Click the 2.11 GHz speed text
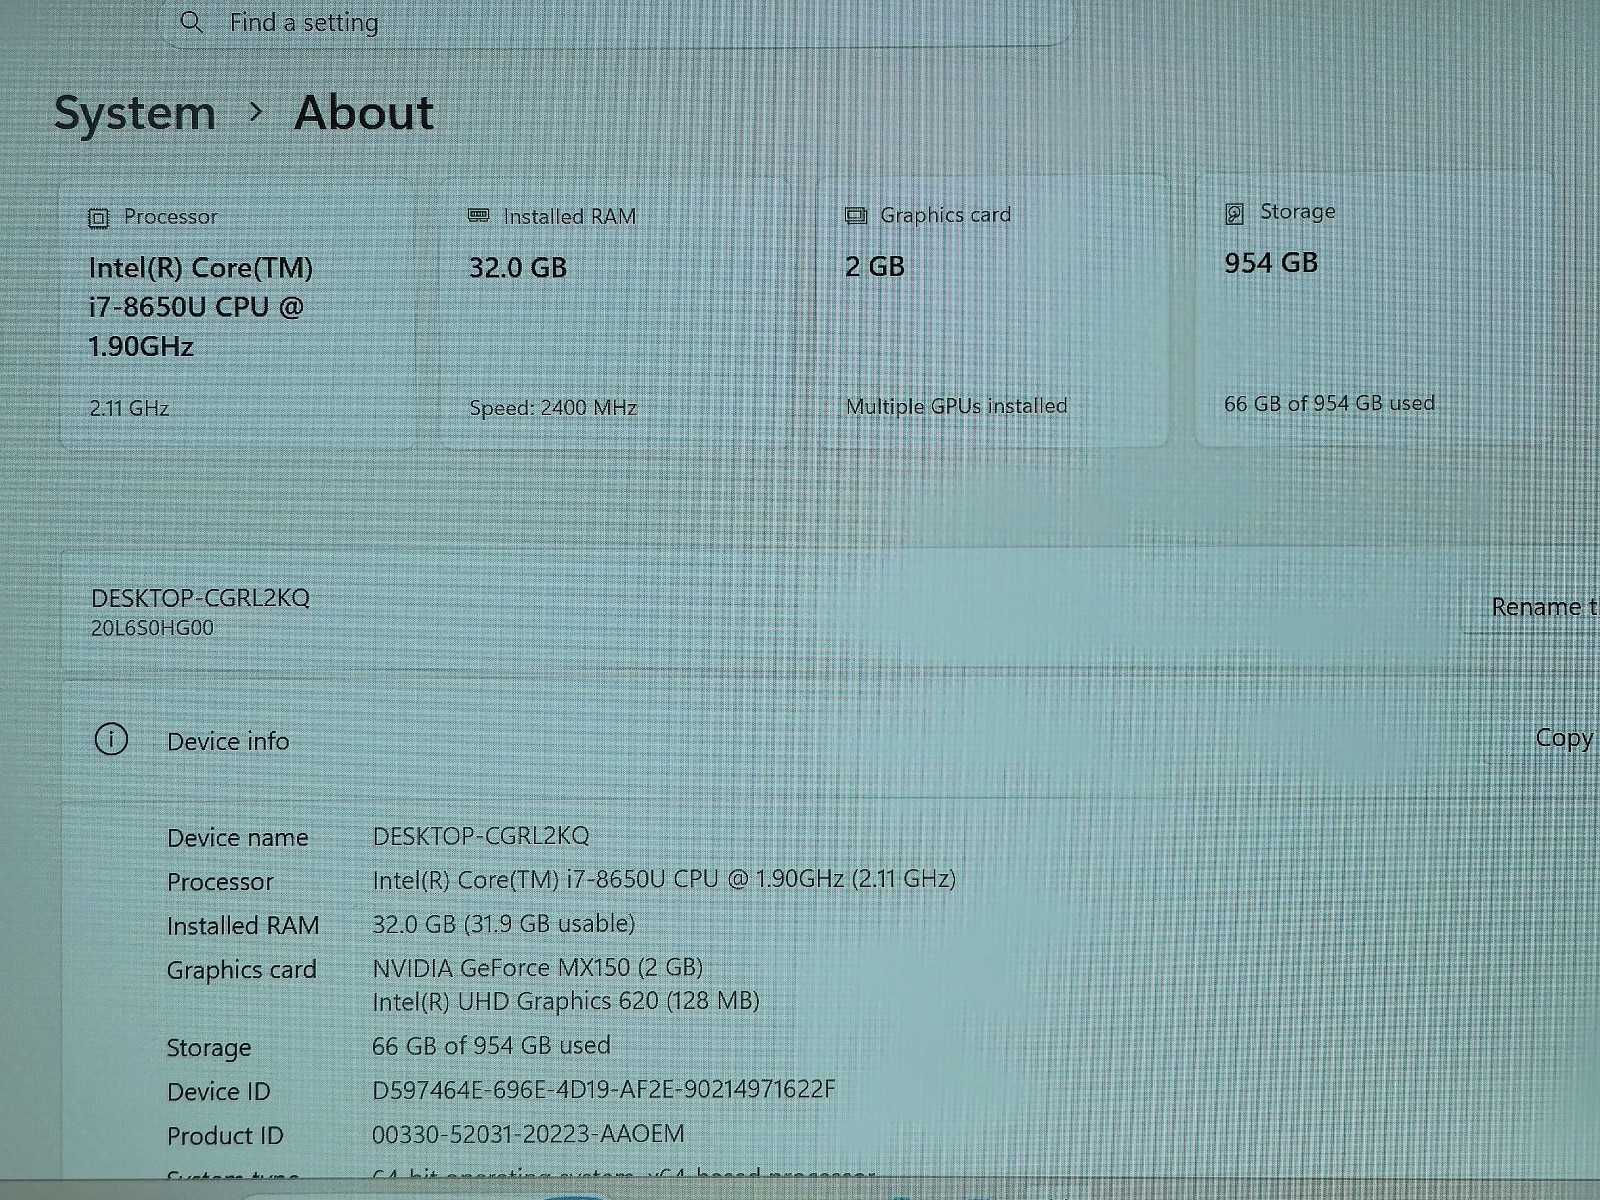 [129, 408]
